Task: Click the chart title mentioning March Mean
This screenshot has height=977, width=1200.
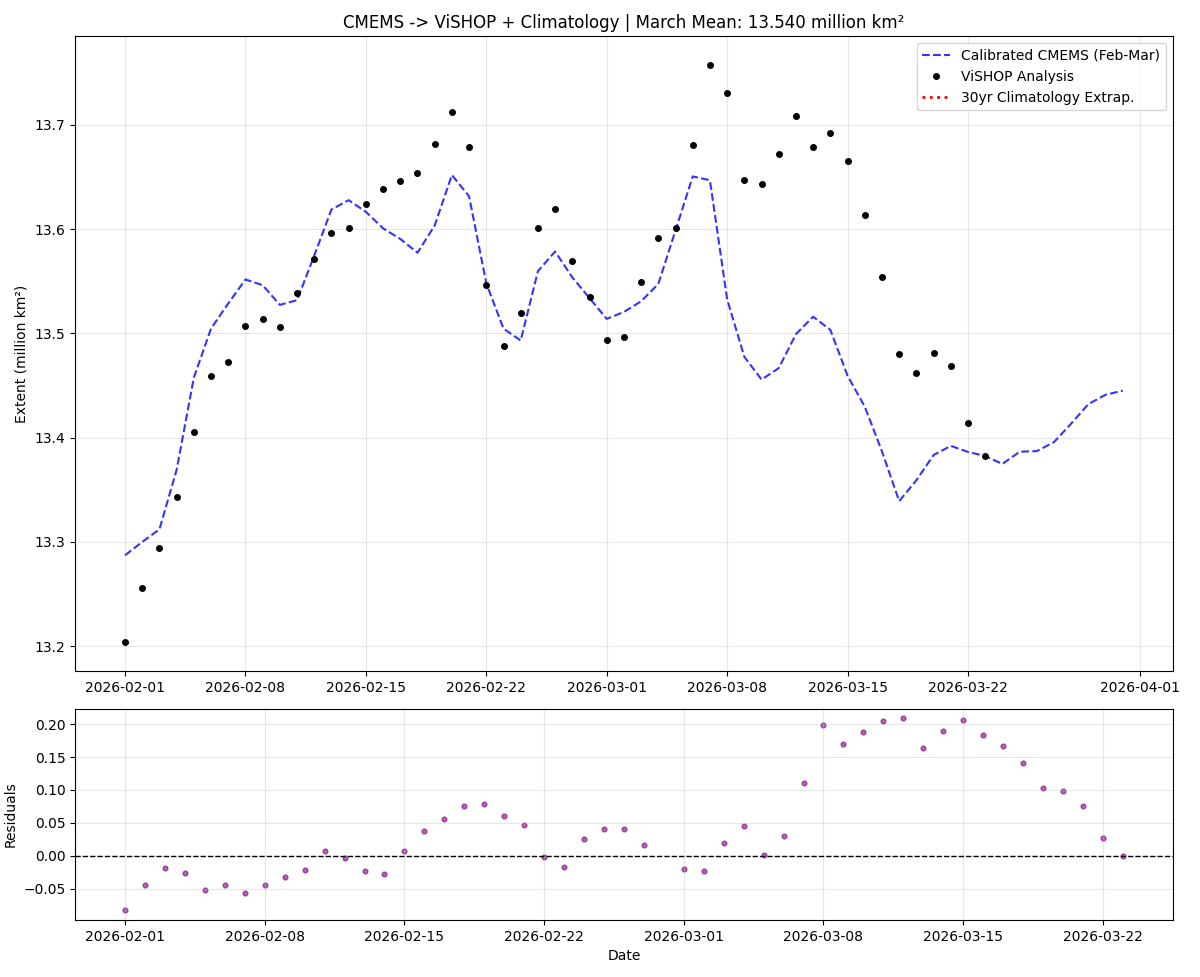Action: pos(623,22)
